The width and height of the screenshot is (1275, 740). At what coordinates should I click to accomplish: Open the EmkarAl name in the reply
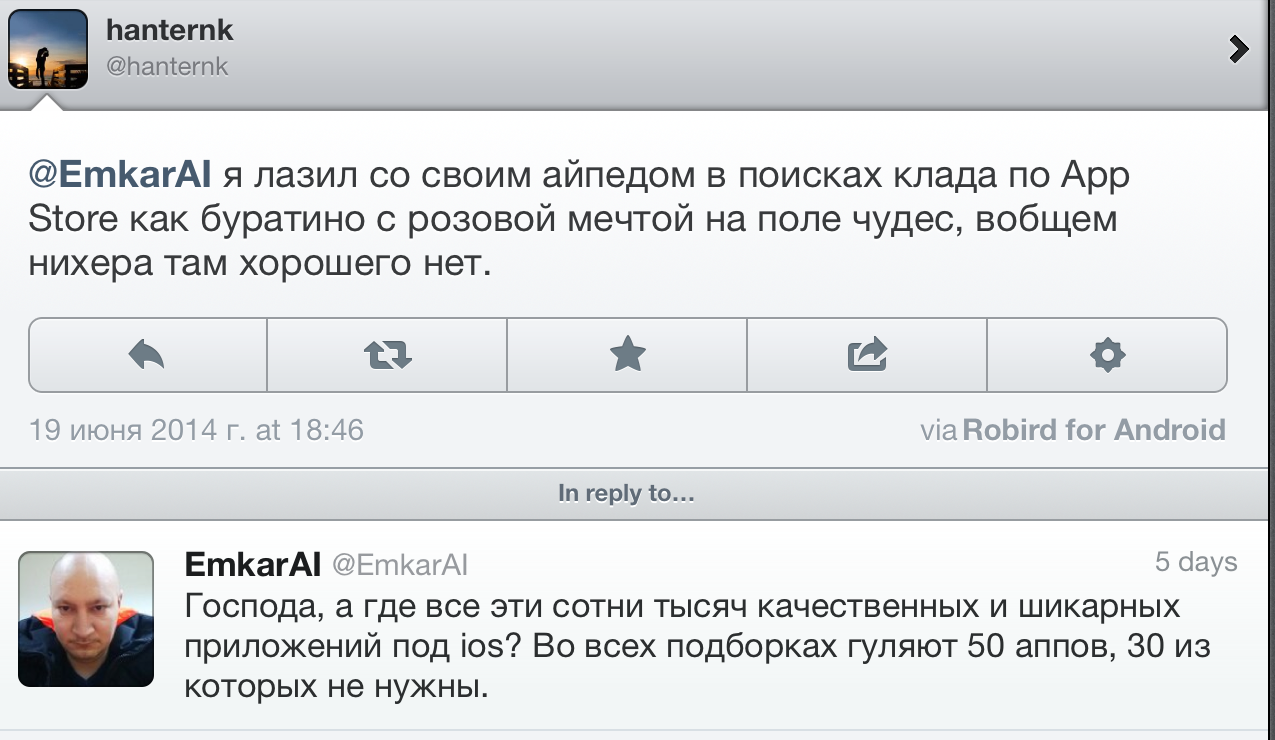(x=253, y=564)
